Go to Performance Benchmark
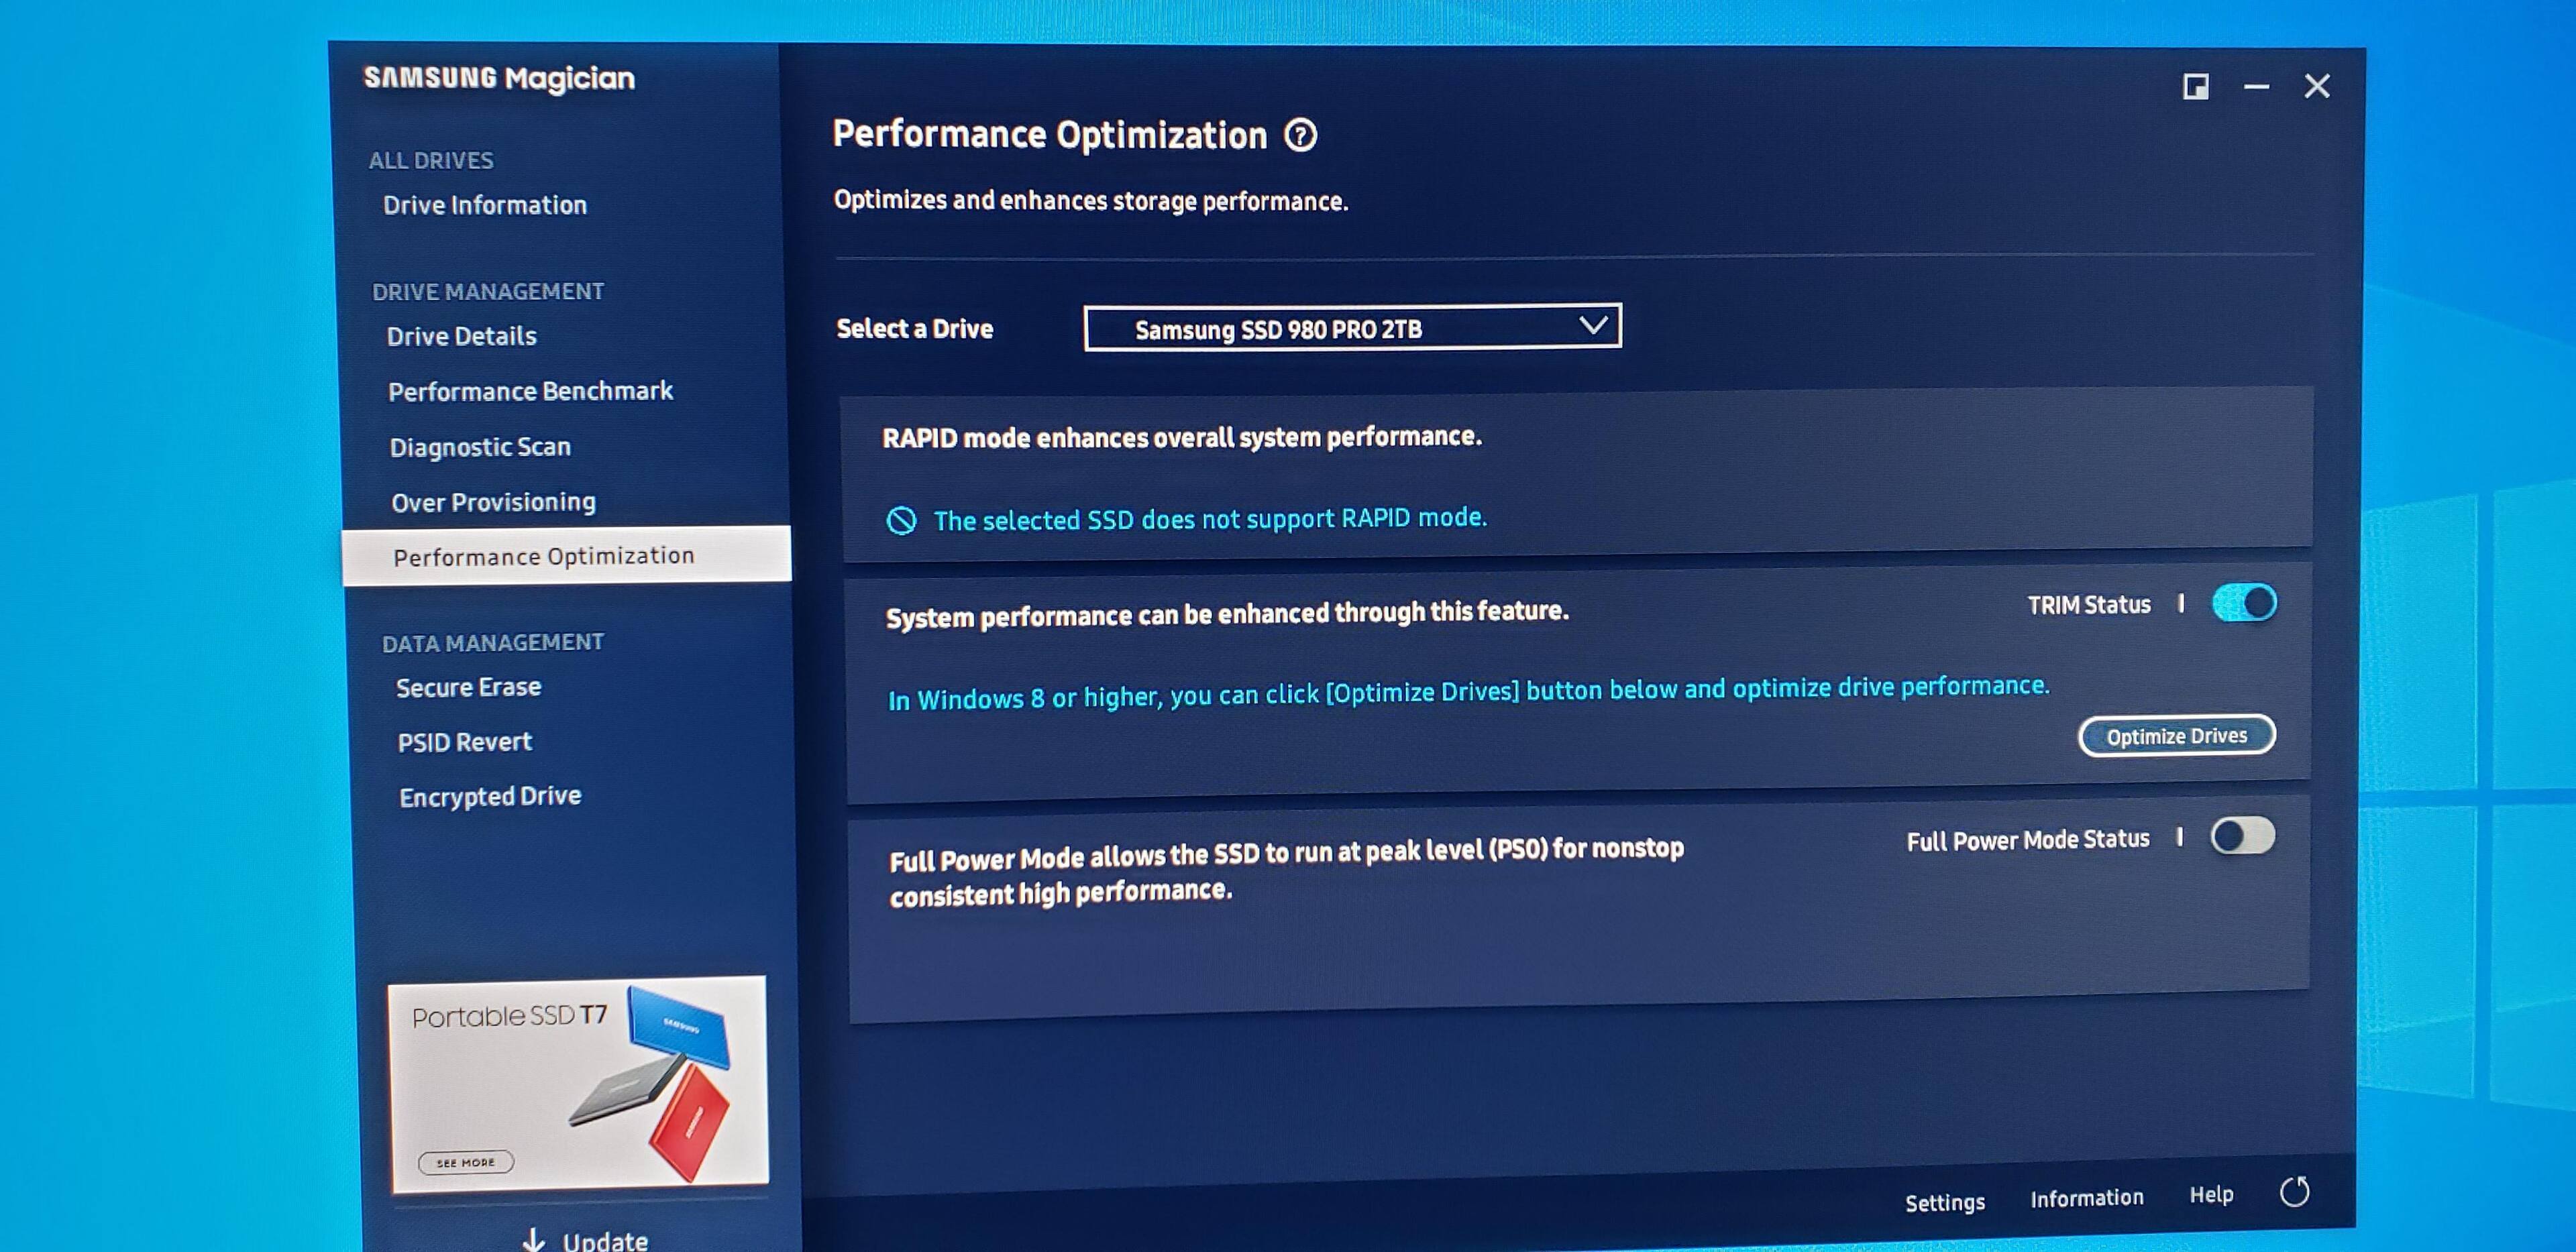 (x=530, y=391)
